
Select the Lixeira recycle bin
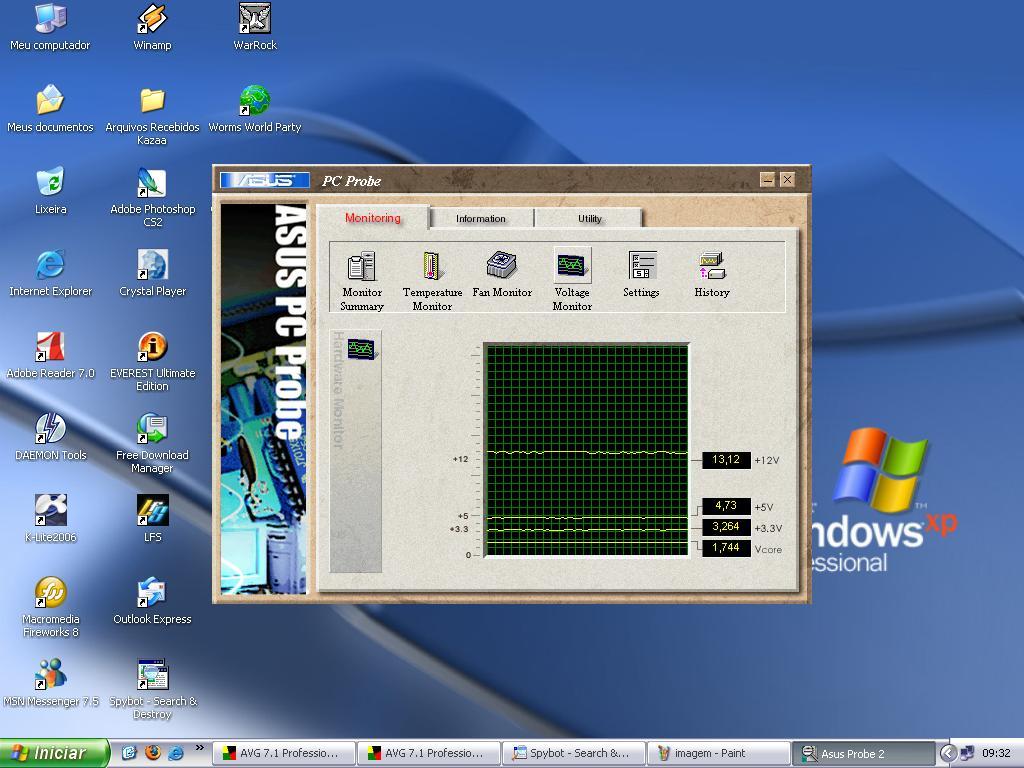coord(50,191)
